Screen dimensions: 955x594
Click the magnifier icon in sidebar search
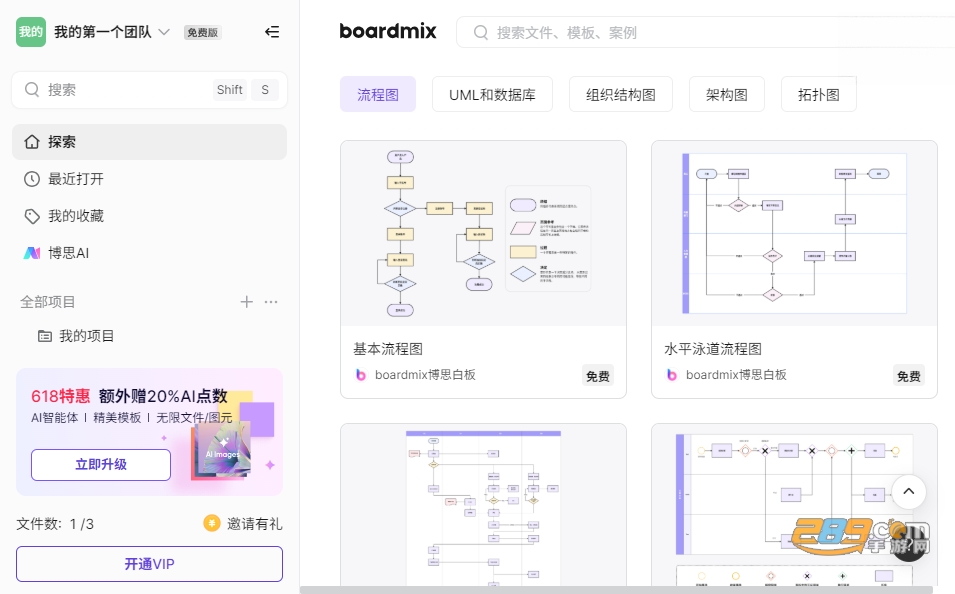coord(32,90)
